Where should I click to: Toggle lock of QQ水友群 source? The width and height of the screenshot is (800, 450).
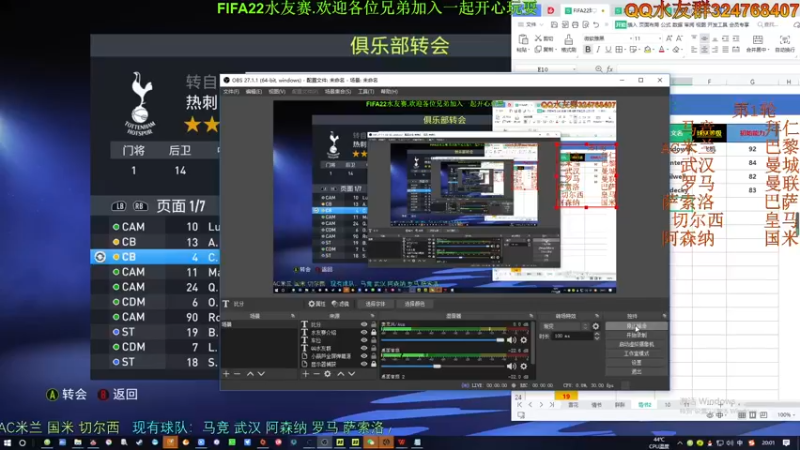coord(374,348)
